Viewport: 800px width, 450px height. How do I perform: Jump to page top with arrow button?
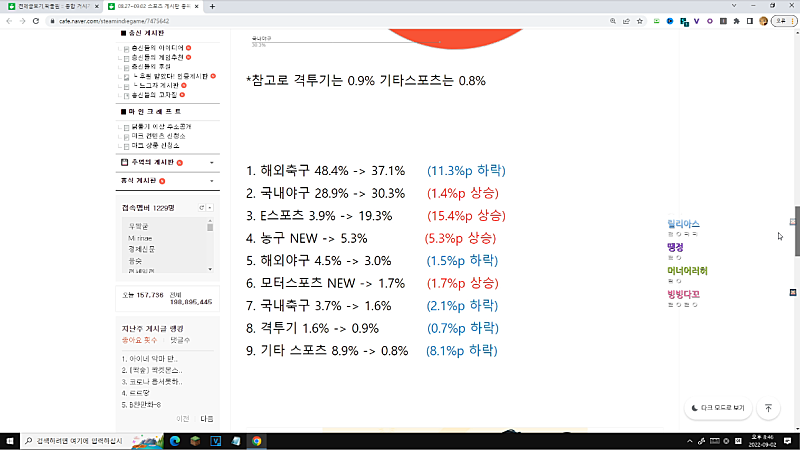768,408
